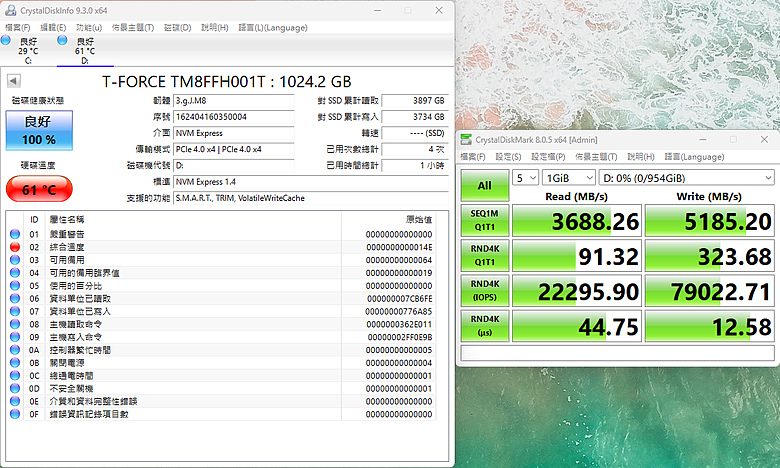Viewport: 780px width, 468px height.
Task: Click the 原始值 column header
Action: click(419, 219)
